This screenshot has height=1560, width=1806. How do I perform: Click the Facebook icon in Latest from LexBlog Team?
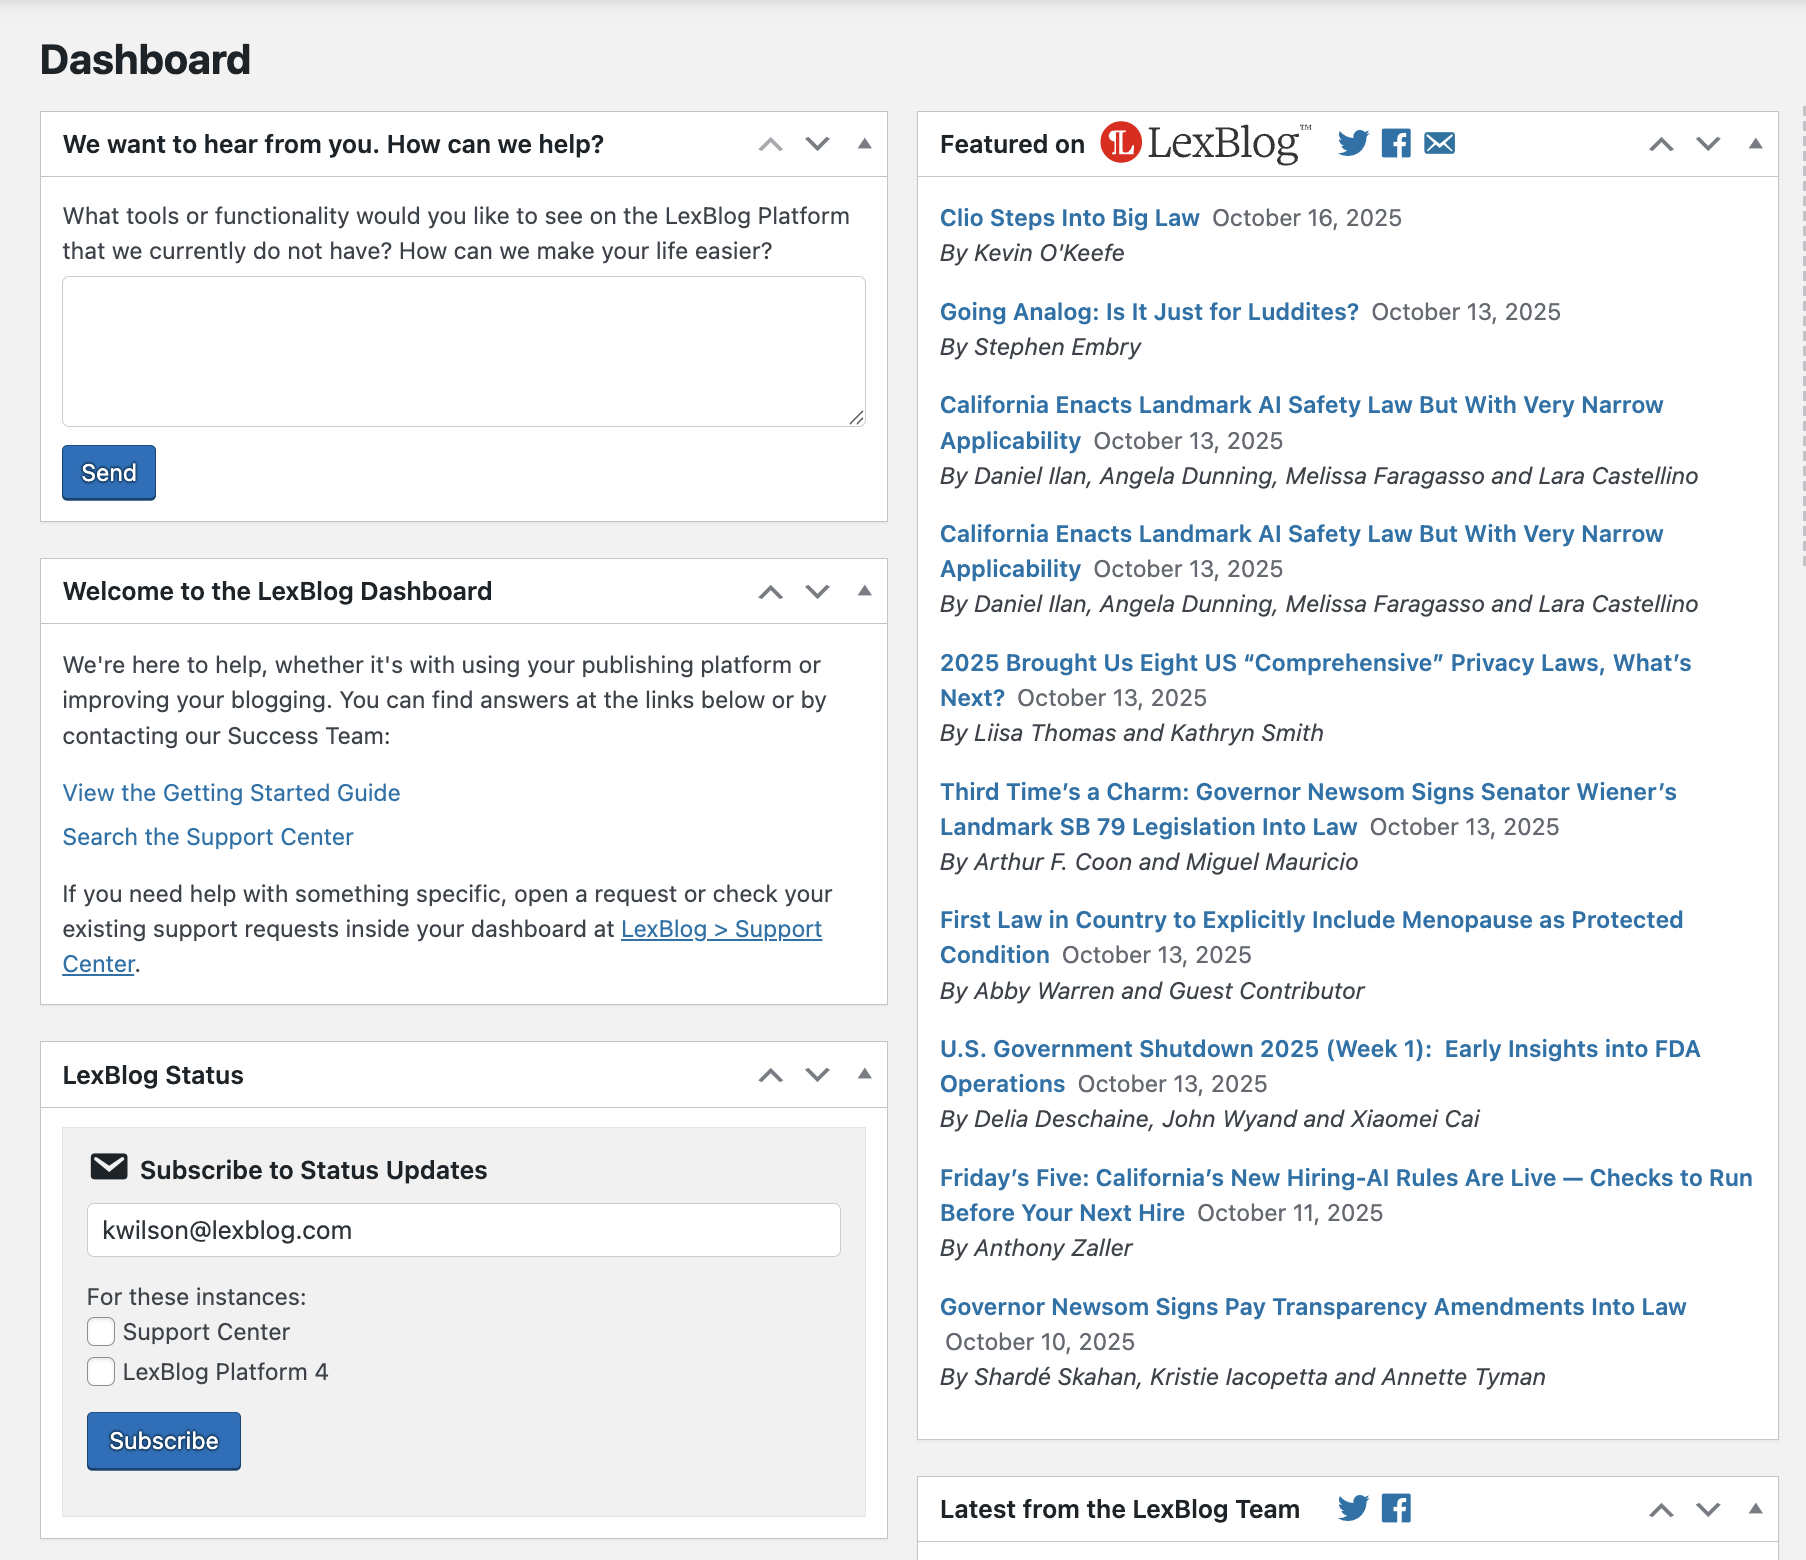pyautogui.click(x=1396, y=1508)
